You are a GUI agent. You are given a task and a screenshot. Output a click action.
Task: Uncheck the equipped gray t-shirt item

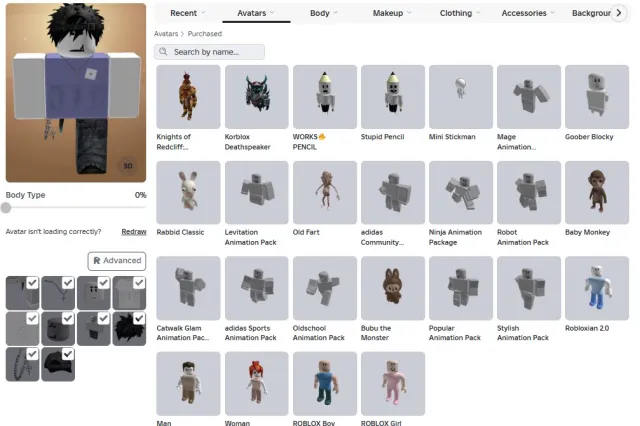tap(139, 282)
